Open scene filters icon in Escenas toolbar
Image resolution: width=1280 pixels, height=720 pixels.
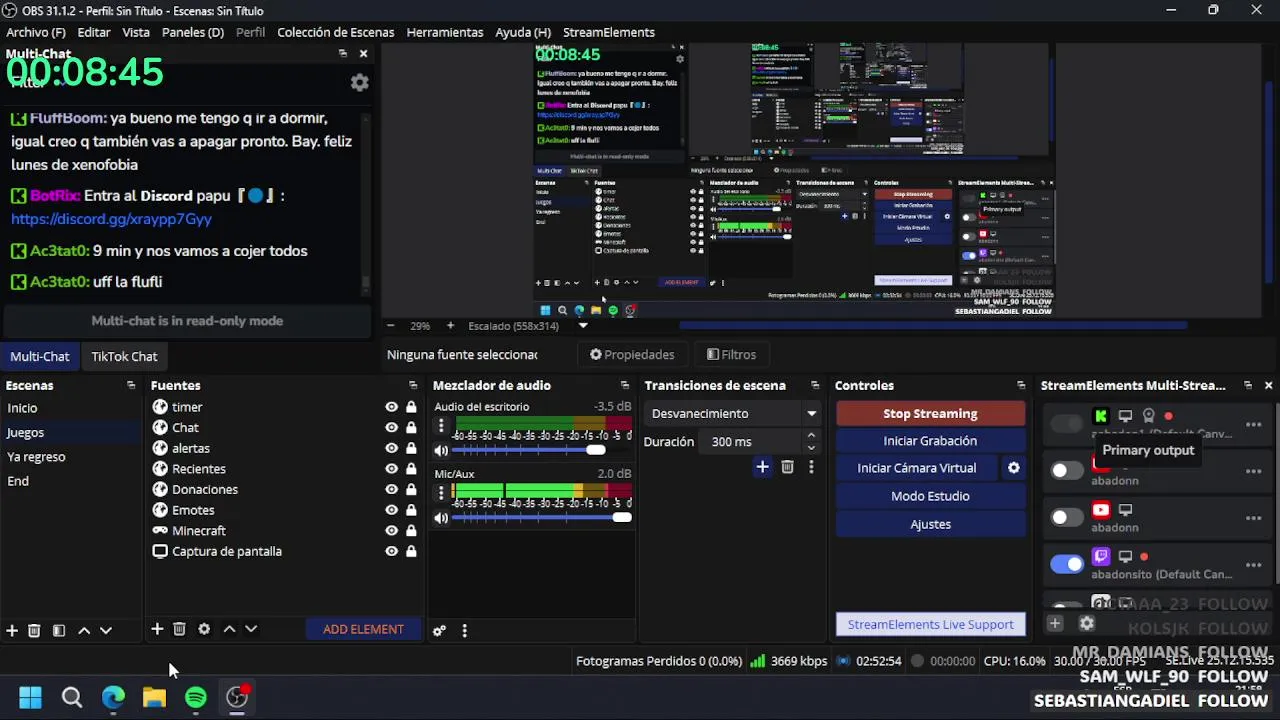58,630
